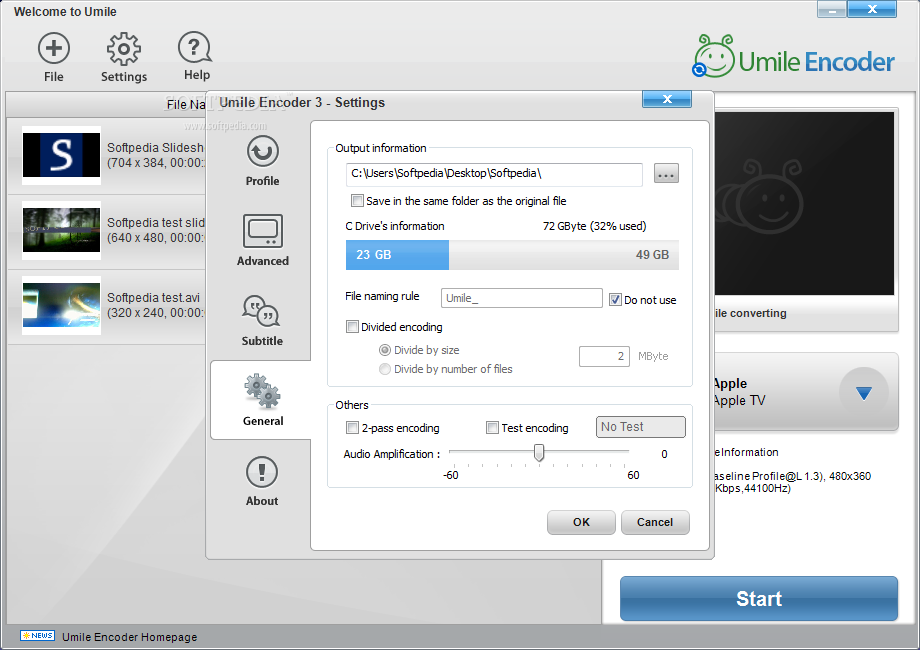Click the video preview area

click(804, 203)
